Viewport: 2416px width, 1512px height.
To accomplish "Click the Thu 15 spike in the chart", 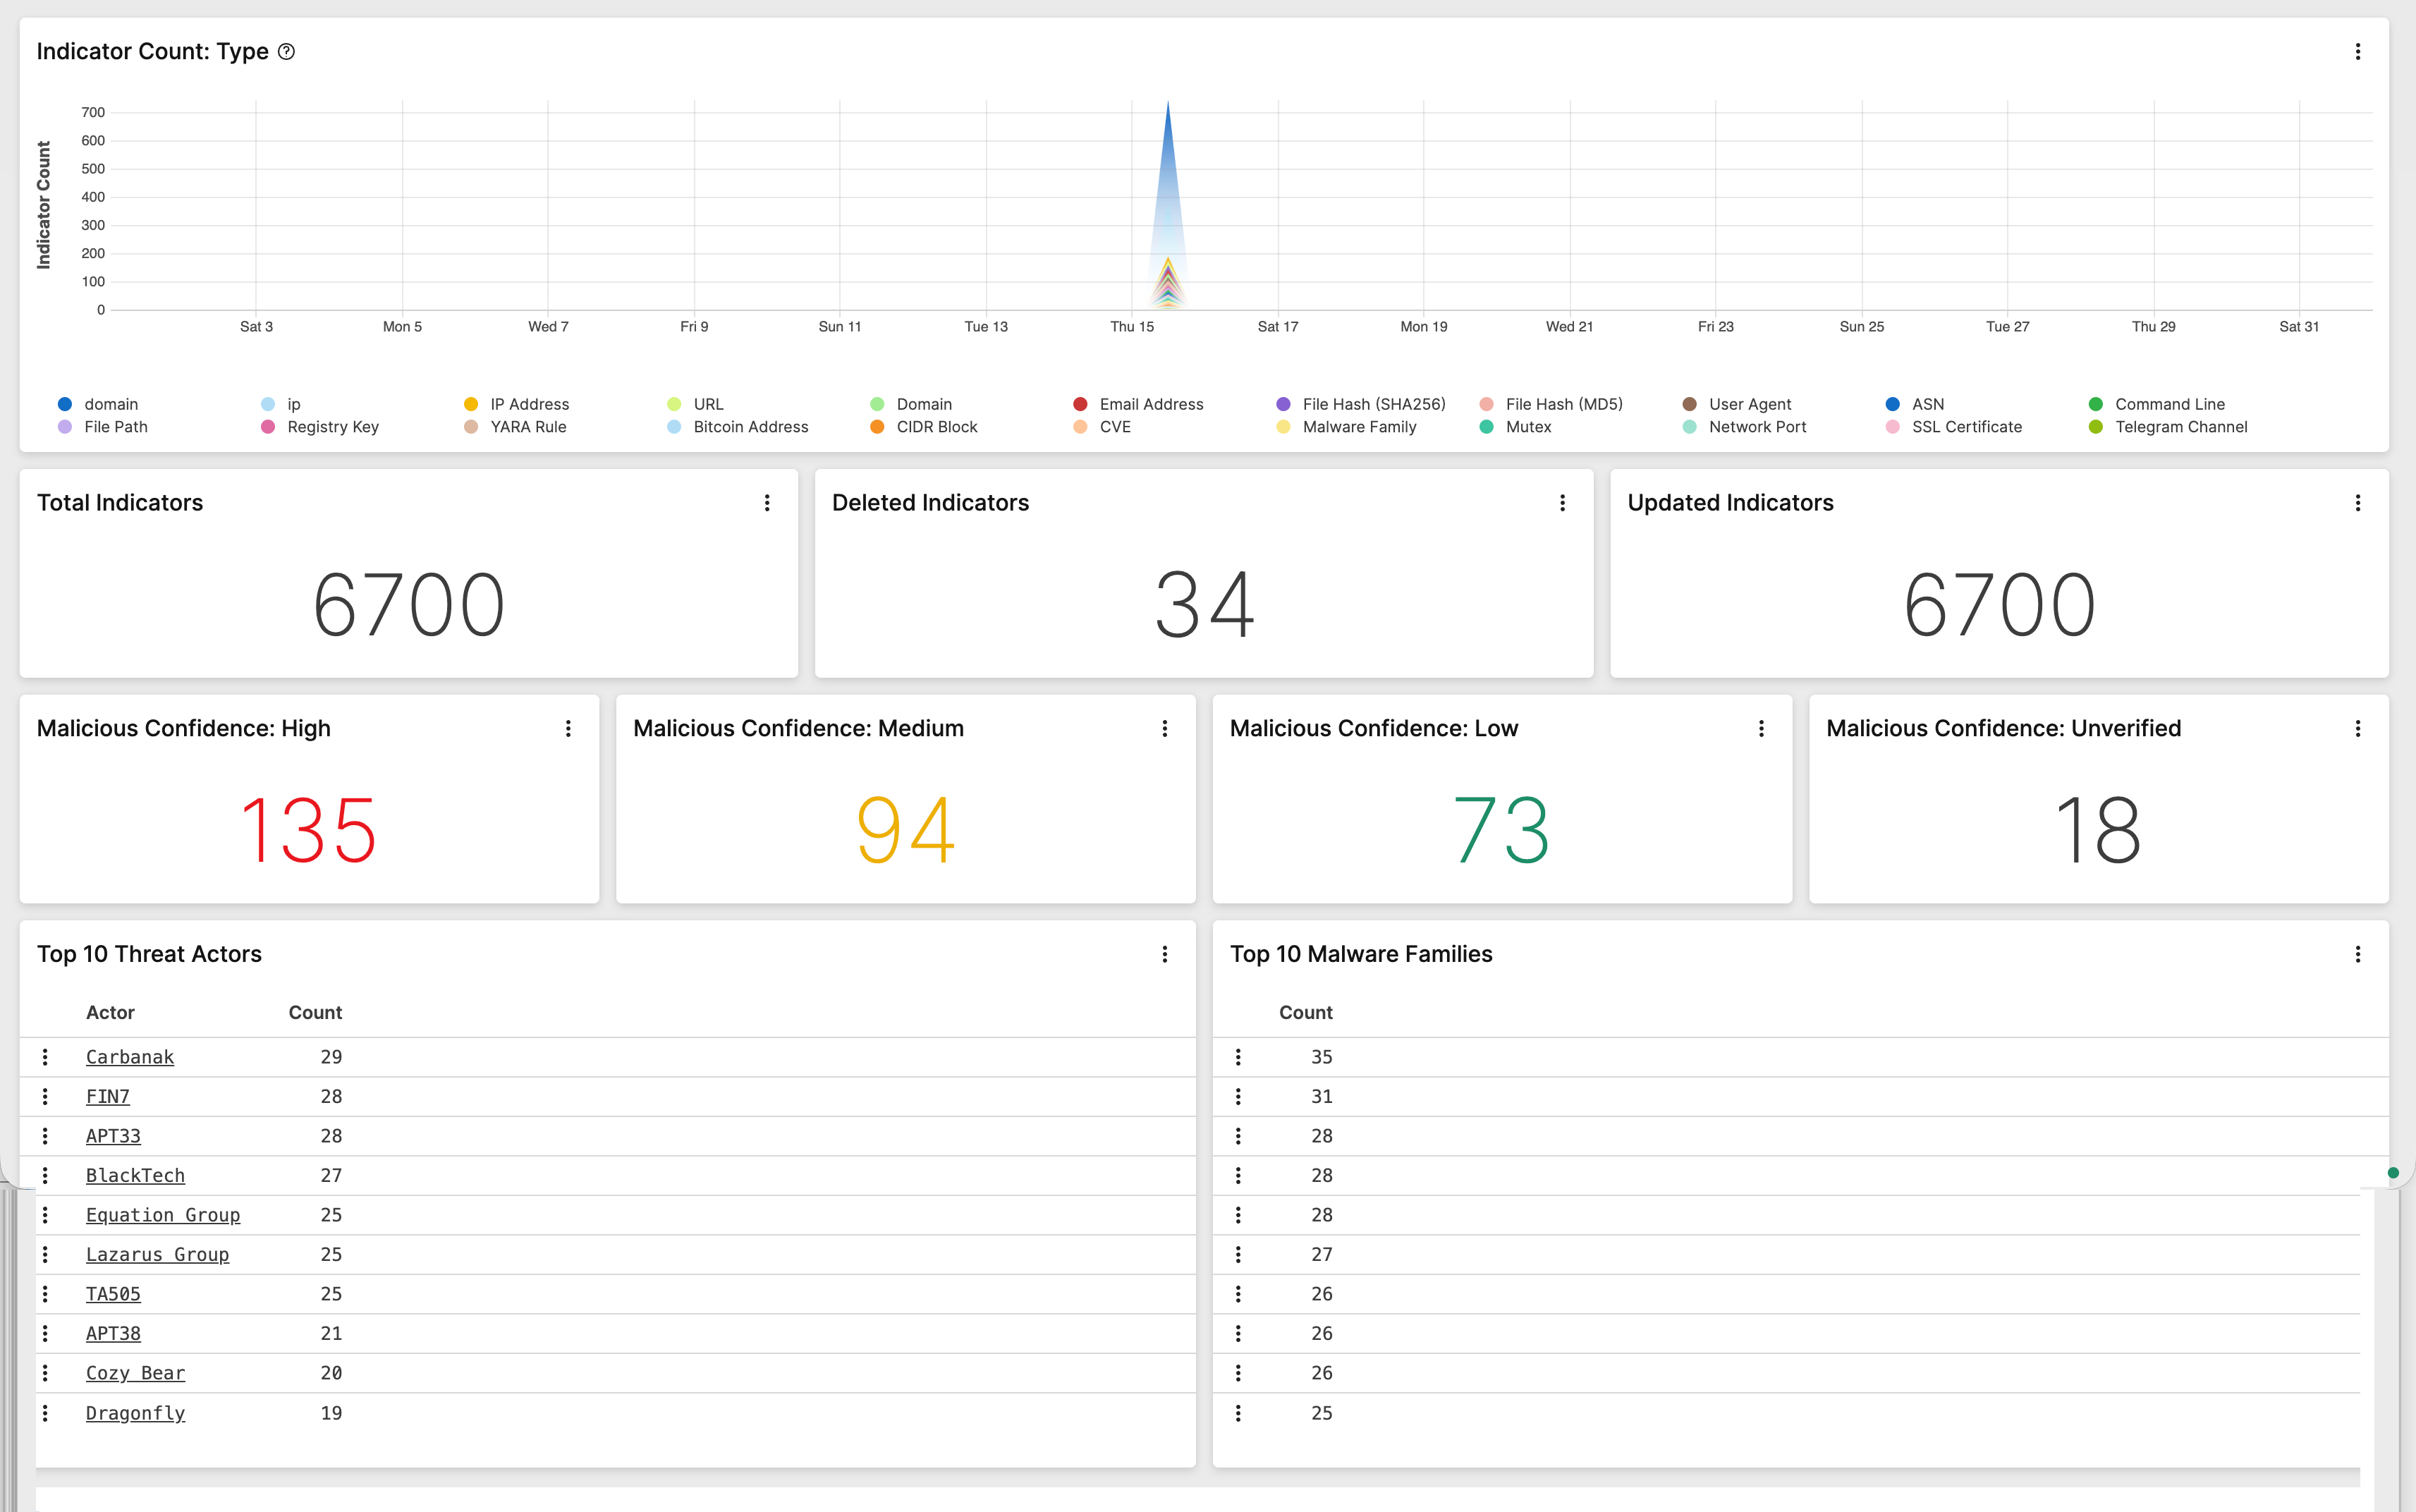I will pos(1168,205).
